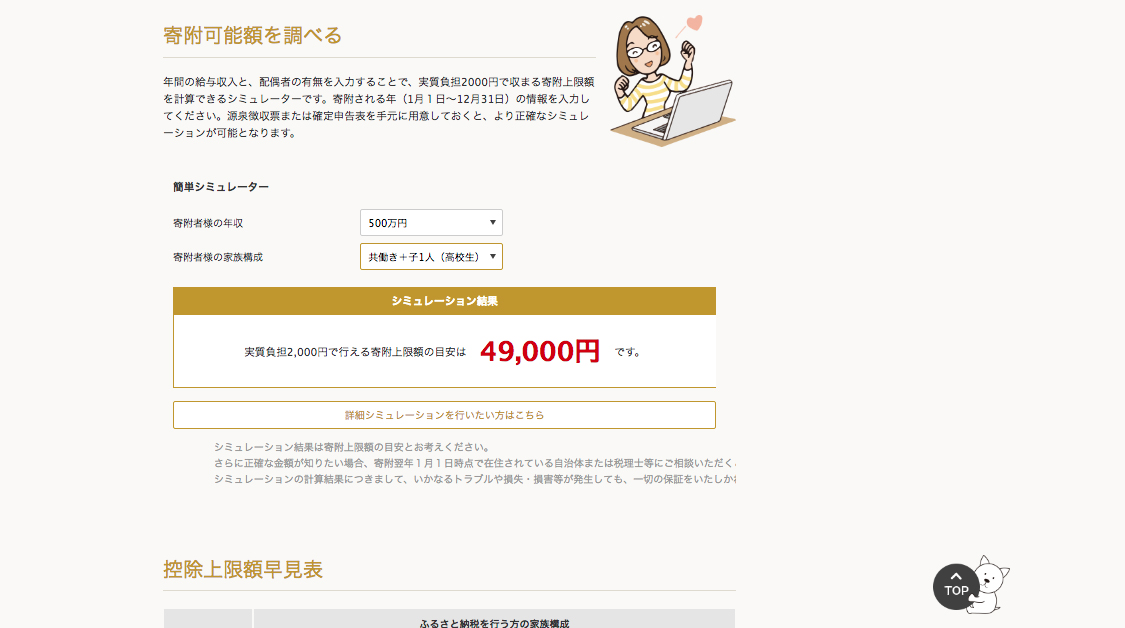
Task: Click the シミュレーション結果 gold header bar
Action: pos(444,300)
